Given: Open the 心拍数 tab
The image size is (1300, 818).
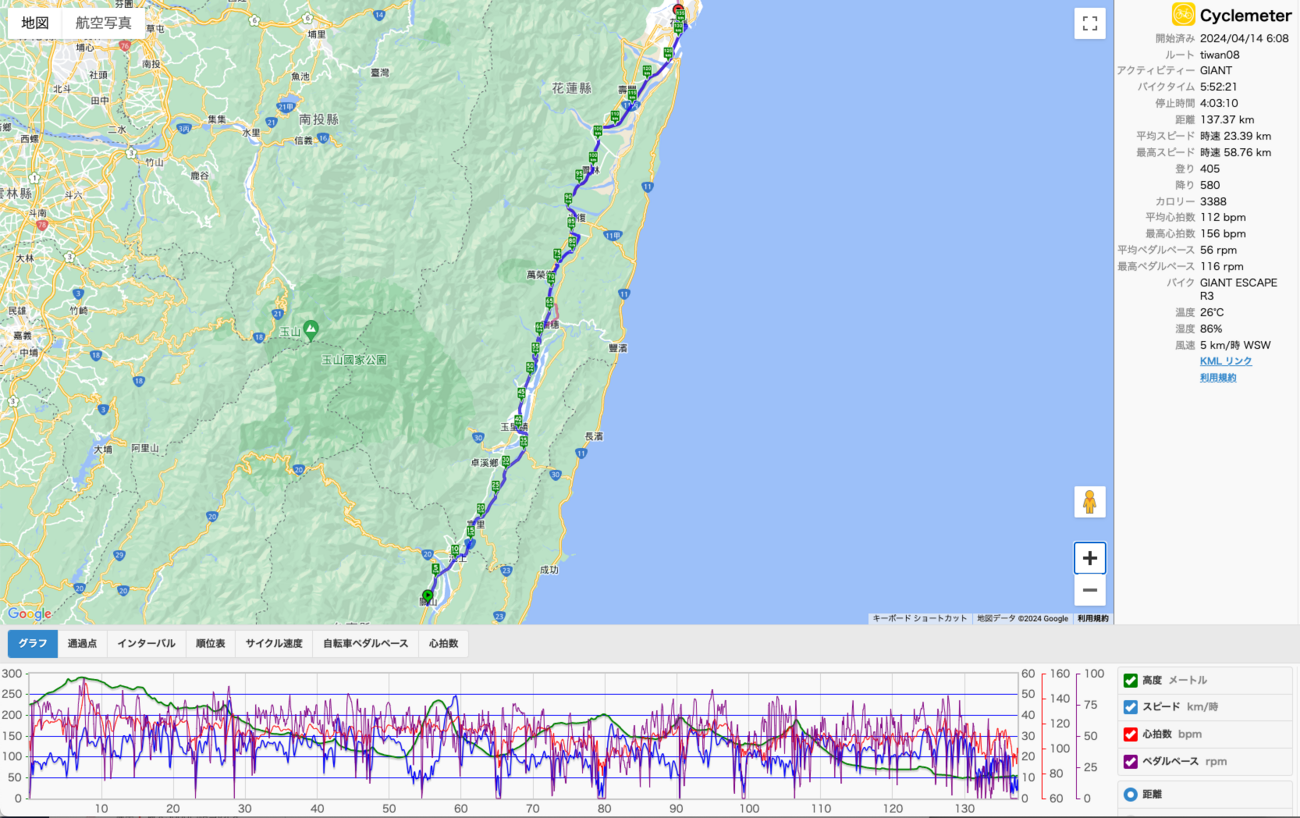Looking at the screenshot, I should (x=443, y=643).
